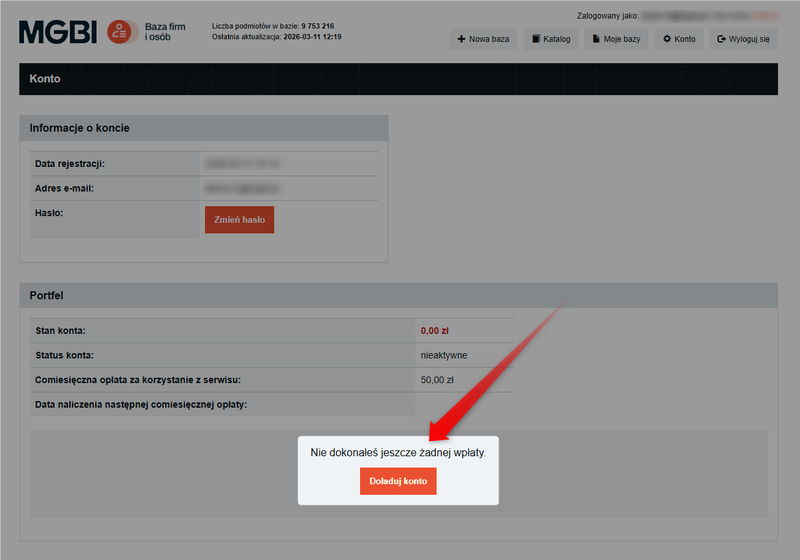Open Katalog via its book icon
Screen dimensions: 800x560
click(x=536, y=40)
